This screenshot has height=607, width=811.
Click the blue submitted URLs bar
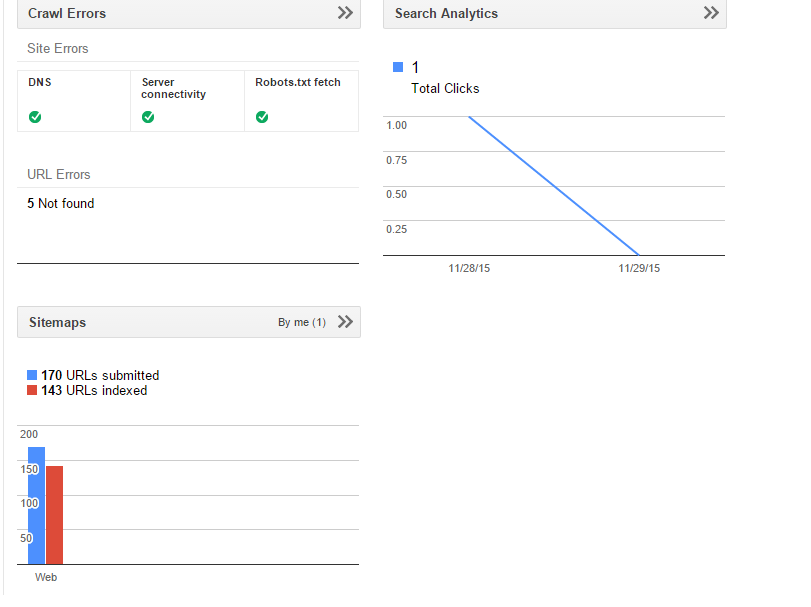36,506
